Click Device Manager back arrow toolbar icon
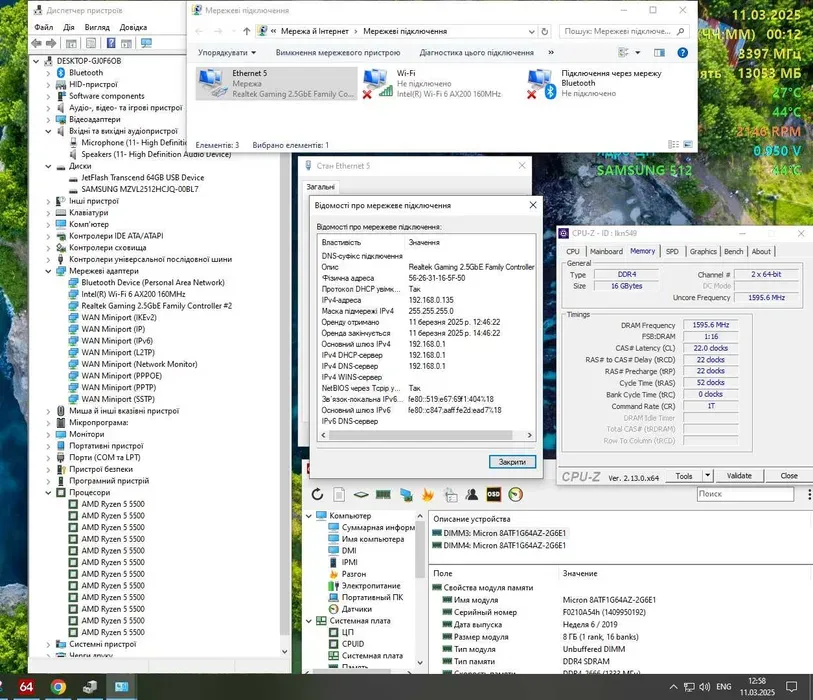 point(36,43)
